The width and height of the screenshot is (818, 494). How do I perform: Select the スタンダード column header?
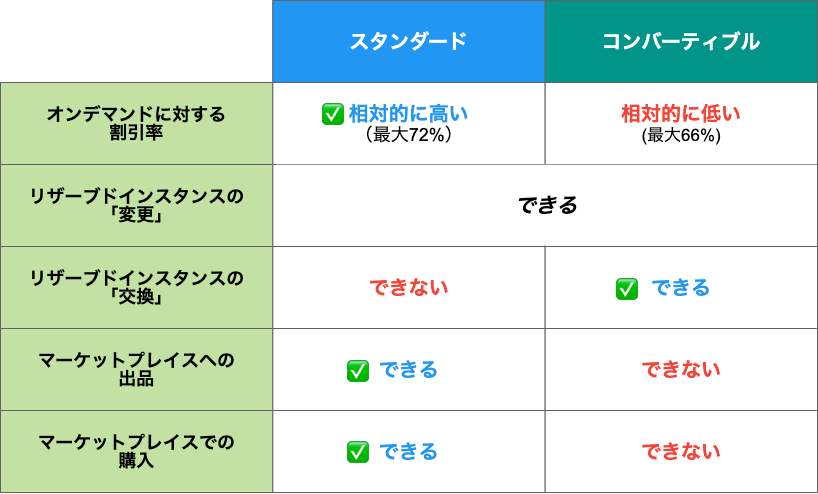click(x=408, y=41)
